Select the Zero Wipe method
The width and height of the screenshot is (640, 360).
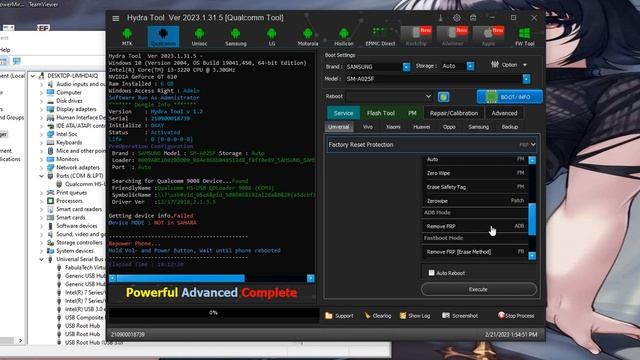(475, 173)
